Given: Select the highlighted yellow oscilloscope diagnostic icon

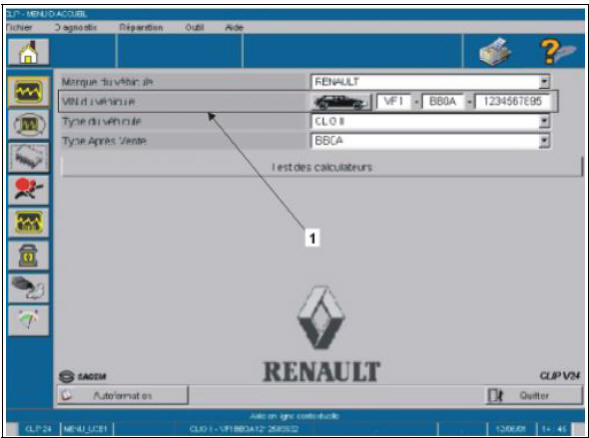Looking at the screenshot, I should click(x=29, y=92).
